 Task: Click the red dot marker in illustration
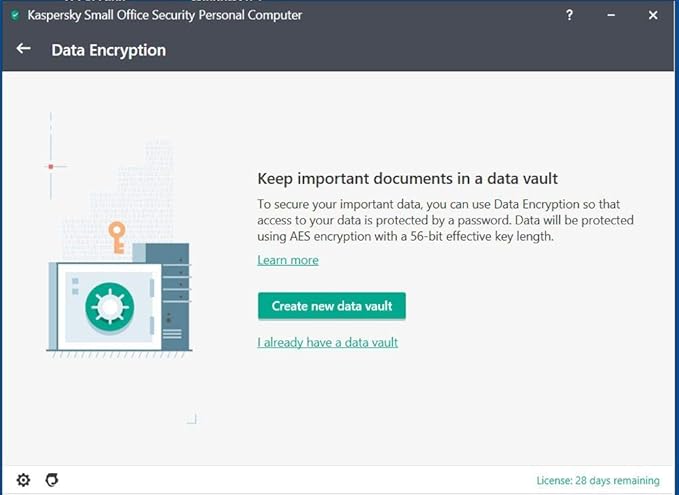pyautogui.click(x=50, y=166)
